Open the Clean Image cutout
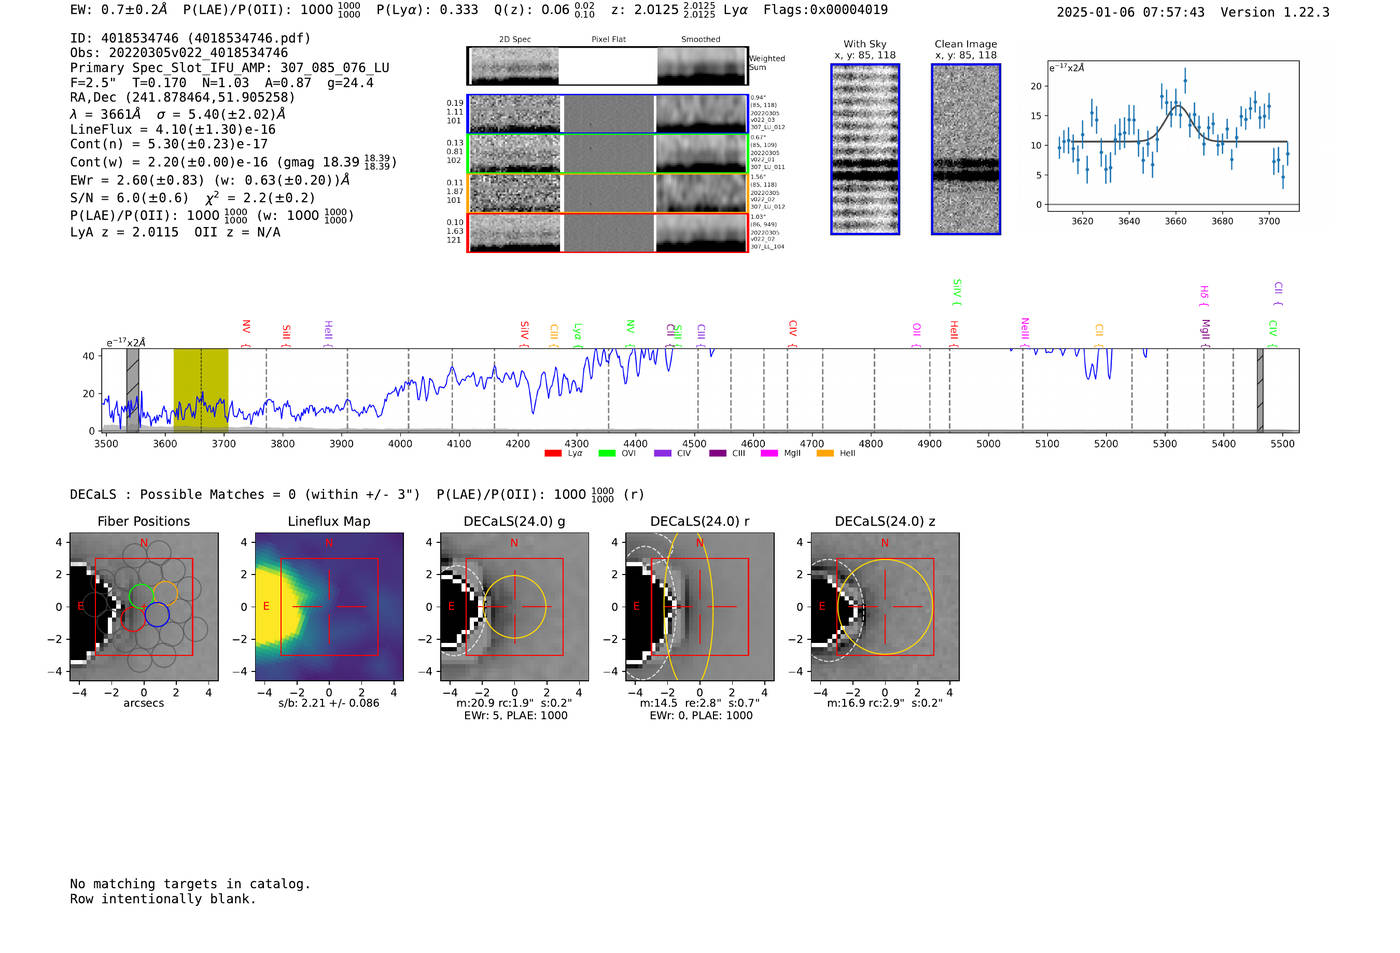Image resolution: width=1400 pixels, height=953 pixels. (x=966, y=149)
